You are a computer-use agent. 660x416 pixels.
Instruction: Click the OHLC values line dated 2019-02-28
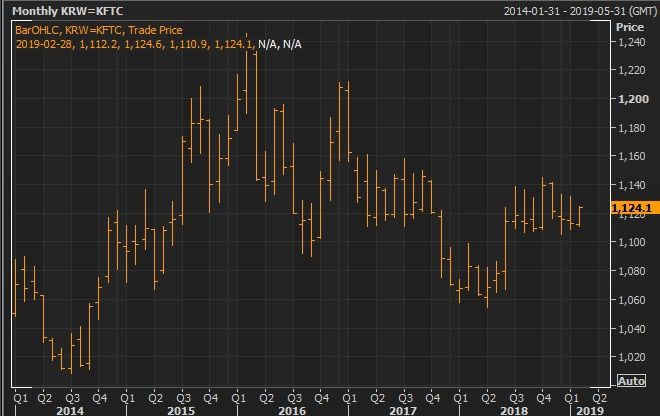(x=158, y=44)
